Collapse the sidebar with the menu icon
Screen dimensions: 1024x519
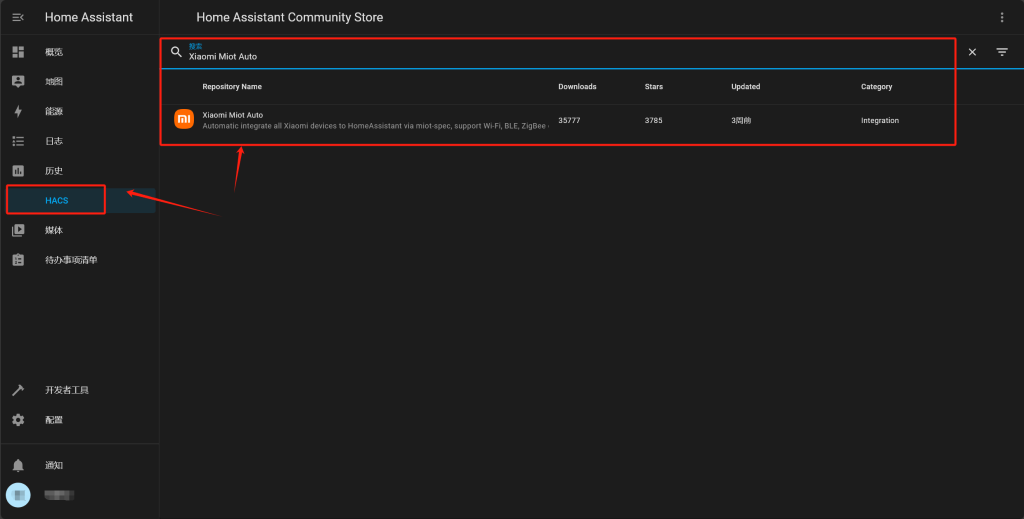tap(18, 18)
